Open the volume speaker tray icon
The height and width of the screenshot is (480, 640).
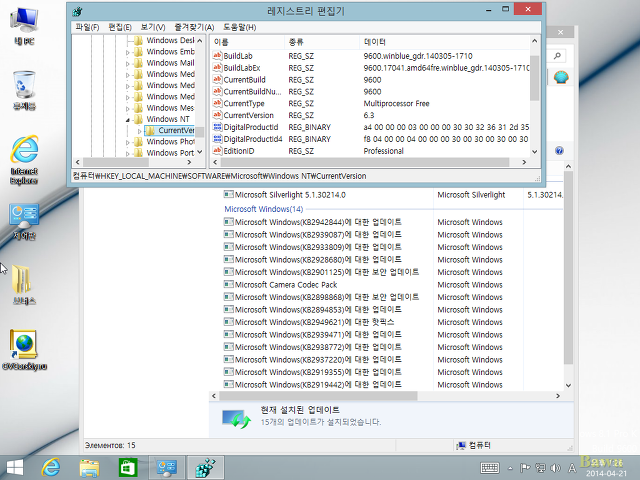(x=555, y=468)
